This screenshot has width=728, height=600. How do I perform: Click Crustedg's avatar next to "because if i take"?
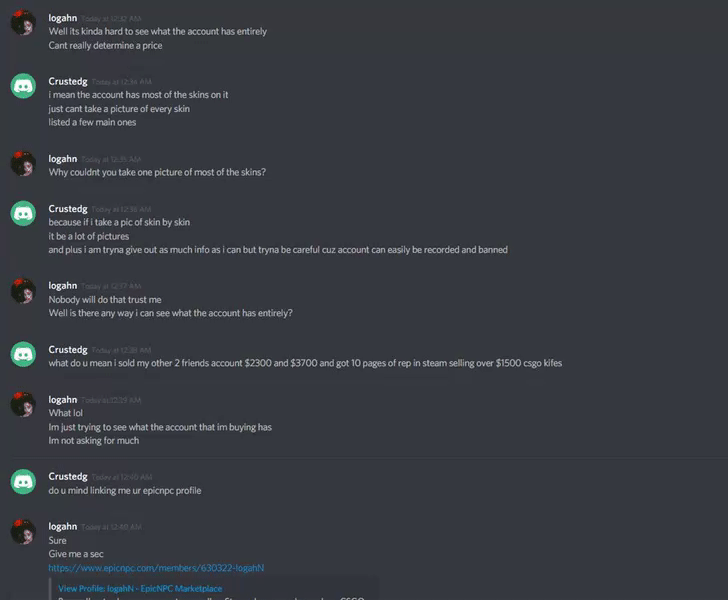click(x=23, y=213)
